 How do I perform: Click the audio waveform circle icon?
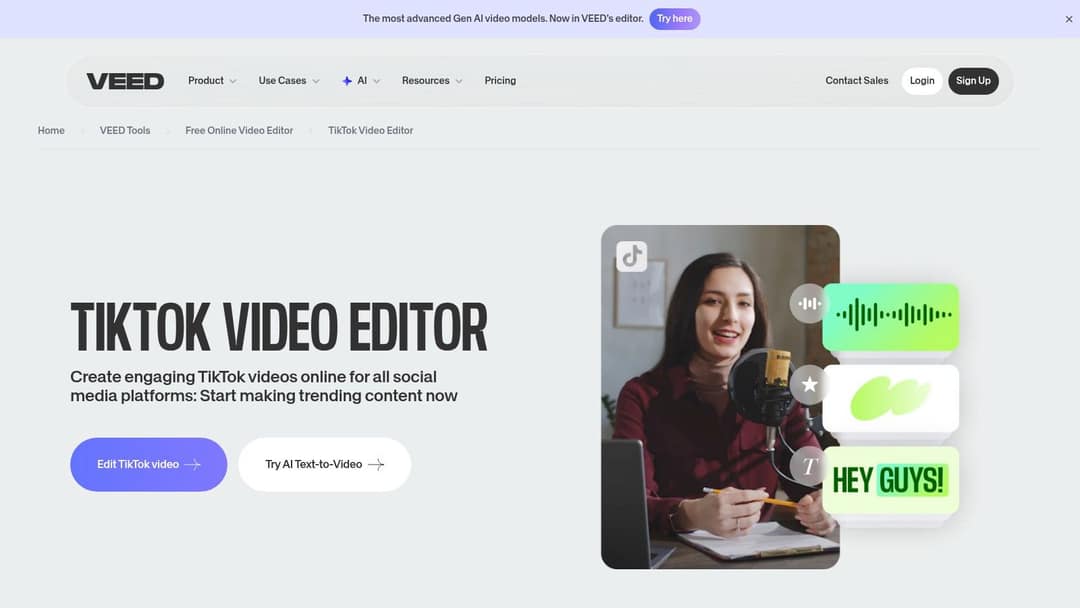tap(809, 303)
